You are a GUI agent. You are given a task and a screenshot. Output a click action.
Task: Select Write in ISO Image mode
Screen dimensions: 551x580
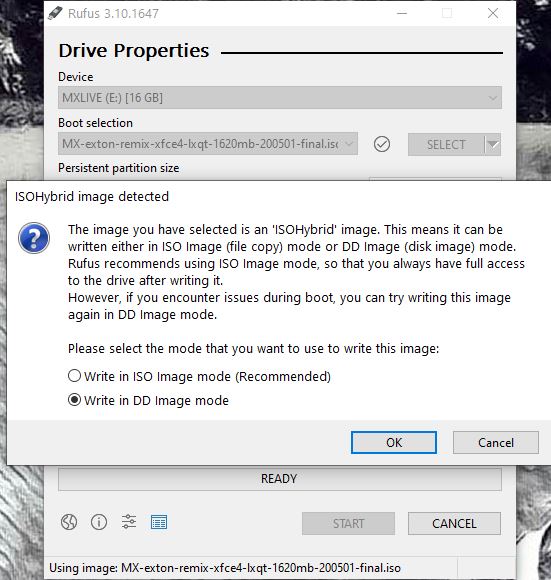(200, 376)
